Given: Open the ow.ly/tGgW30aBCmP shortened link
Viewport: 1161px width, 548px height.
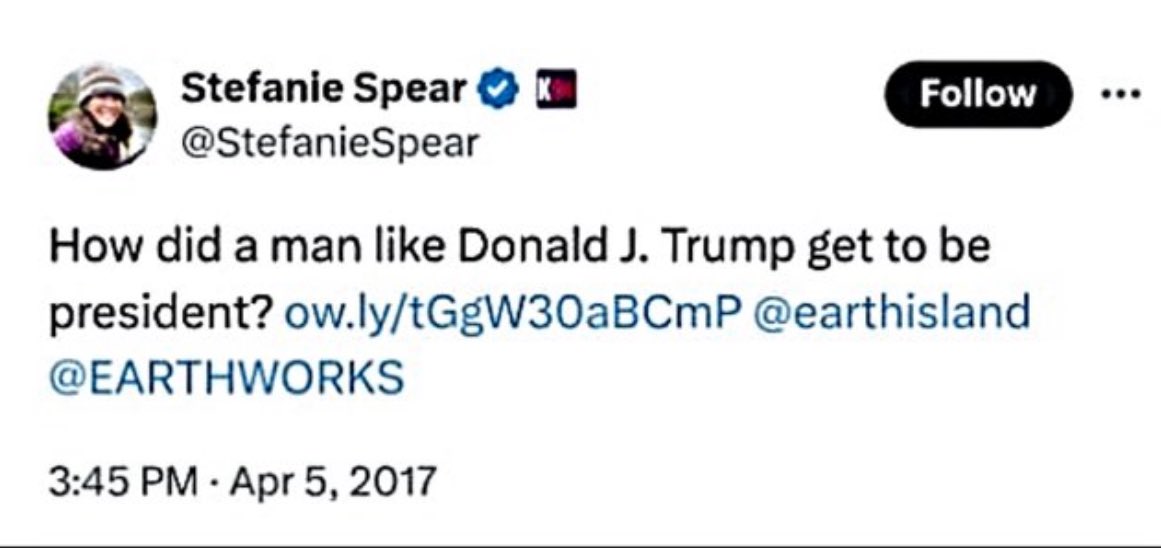Looking at the screenshot, I should (x=513, y=313).
